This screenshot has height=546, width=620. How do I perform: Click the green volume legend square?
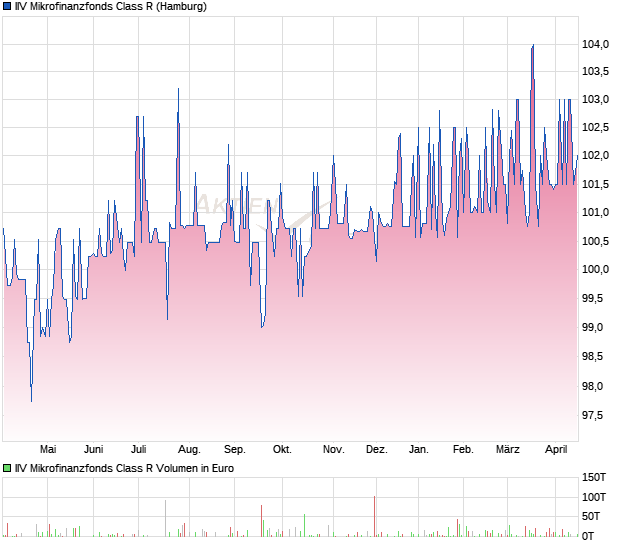7,468
